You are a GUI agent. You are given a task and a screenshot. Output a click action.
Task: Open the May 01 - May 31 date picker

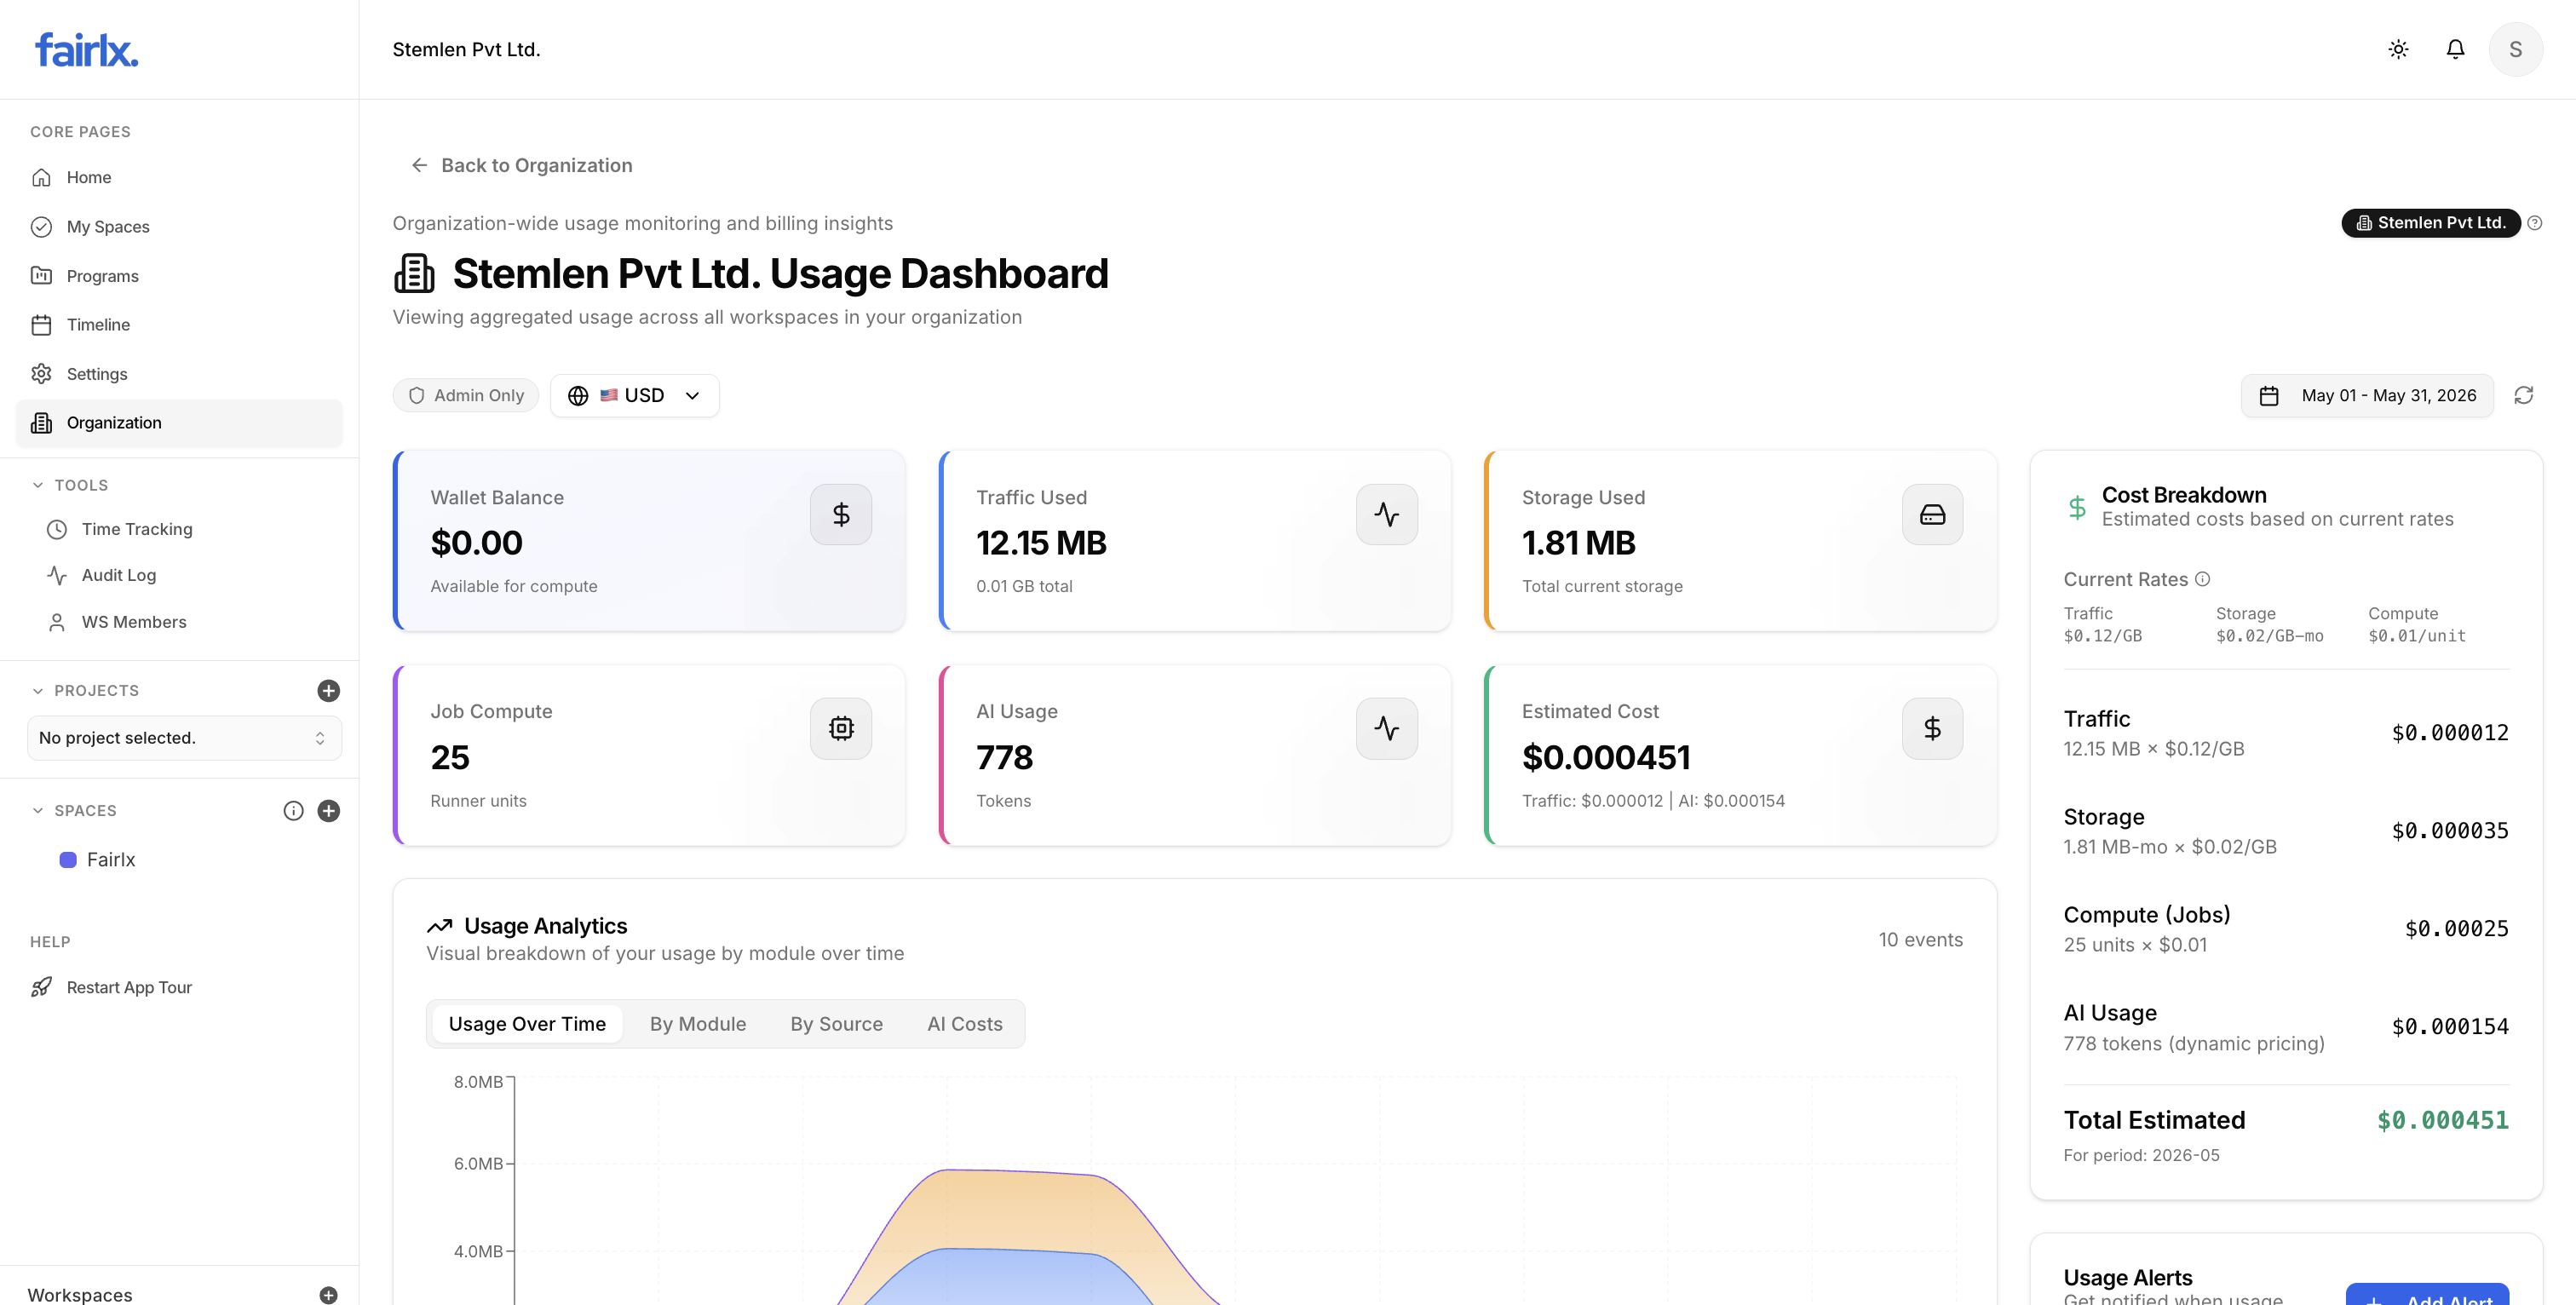pyautogui.click(x=2367, y=395)
